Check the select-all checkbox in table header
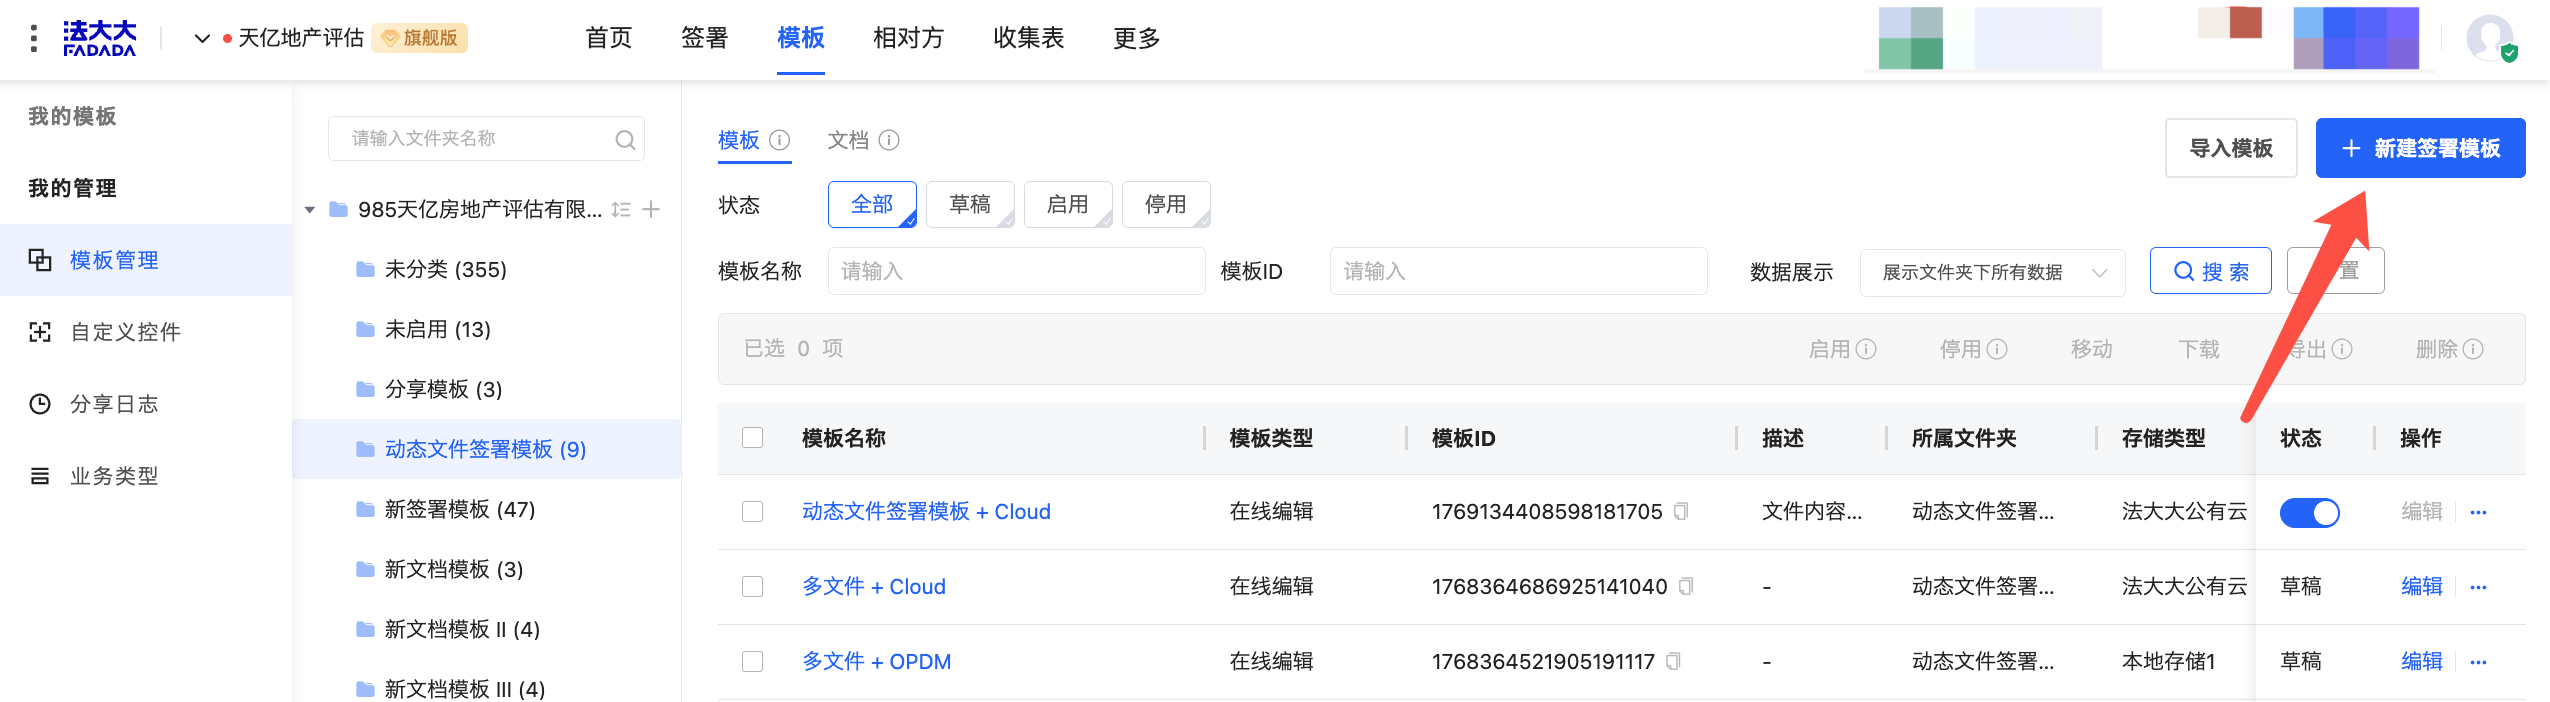Screen dimensions: 2550x702 753,438
